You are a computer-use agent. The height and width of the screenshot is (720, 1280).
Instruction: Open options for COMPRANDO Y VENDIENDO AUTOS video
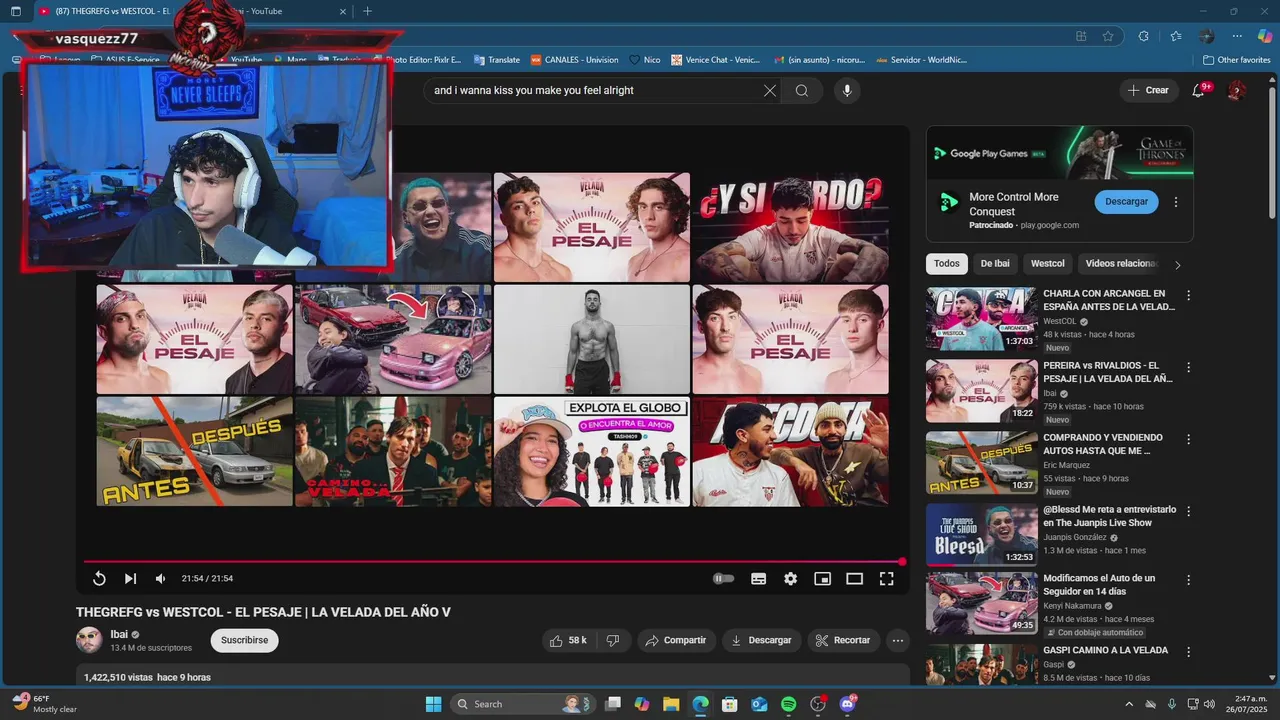click(1189, 440)
